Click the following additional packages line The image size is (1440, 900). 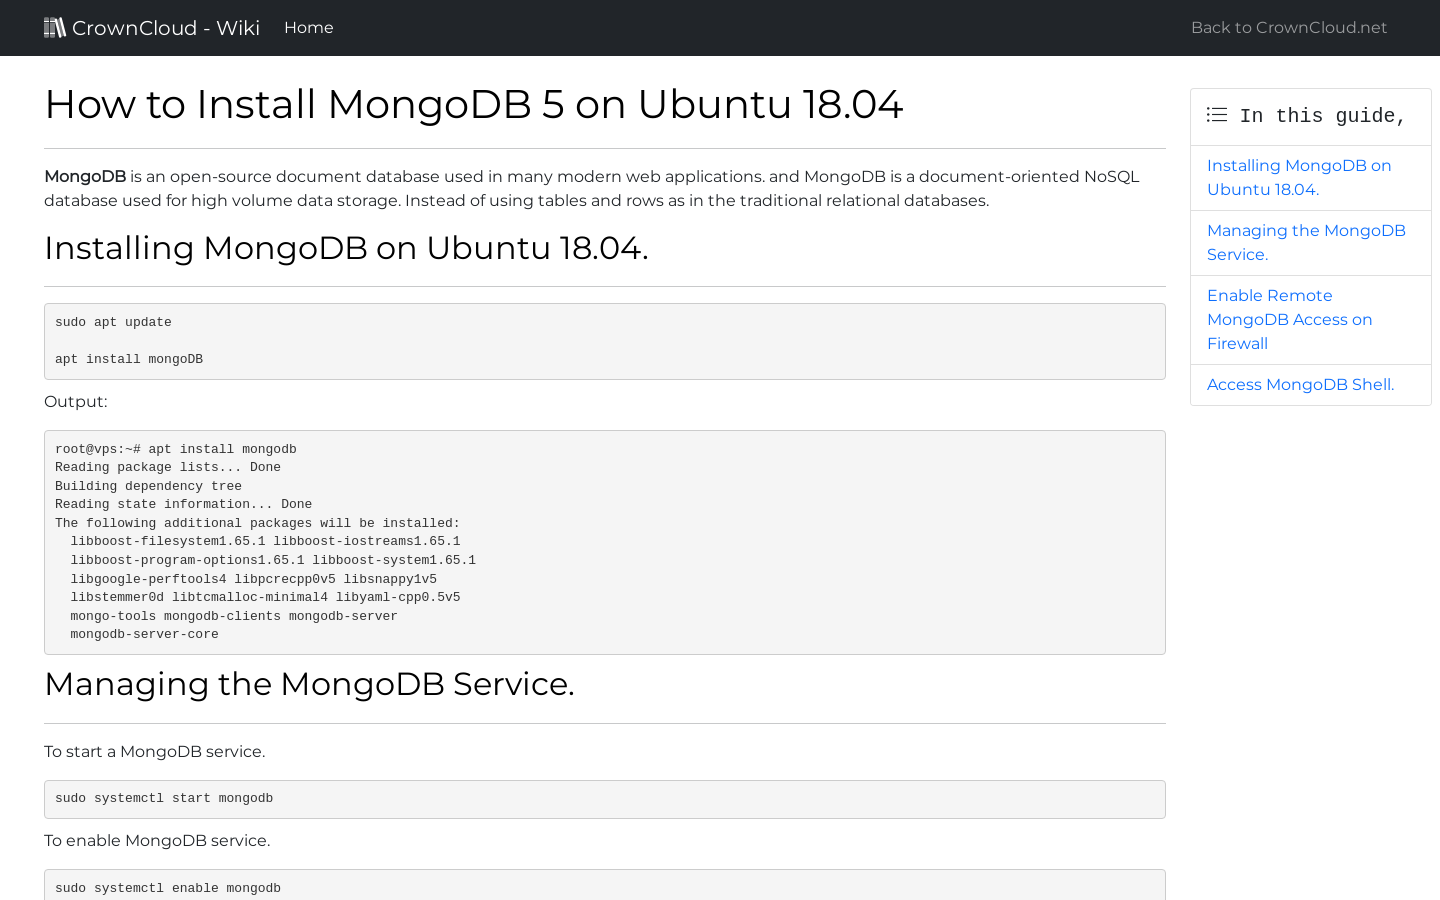click(x=257, y=523)
